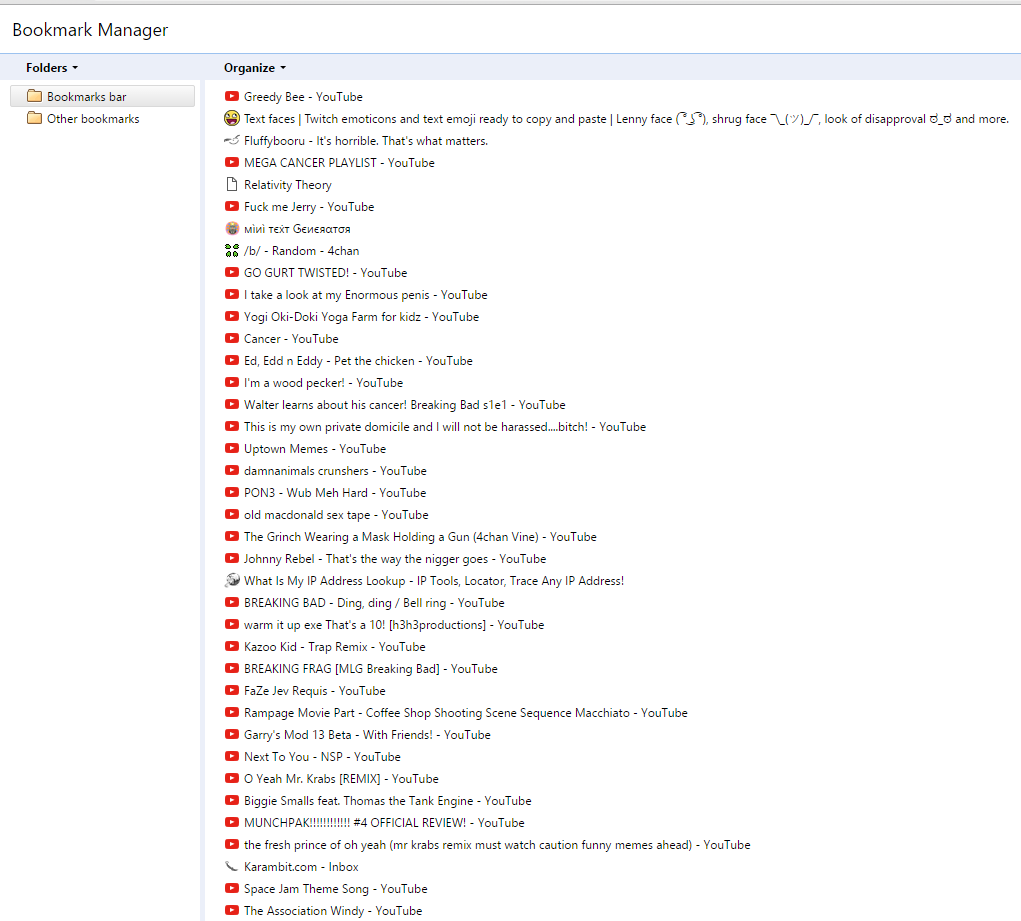
Task: Click YouTube icon beside FaZe Jev Requis
Action: click(232, 690)
